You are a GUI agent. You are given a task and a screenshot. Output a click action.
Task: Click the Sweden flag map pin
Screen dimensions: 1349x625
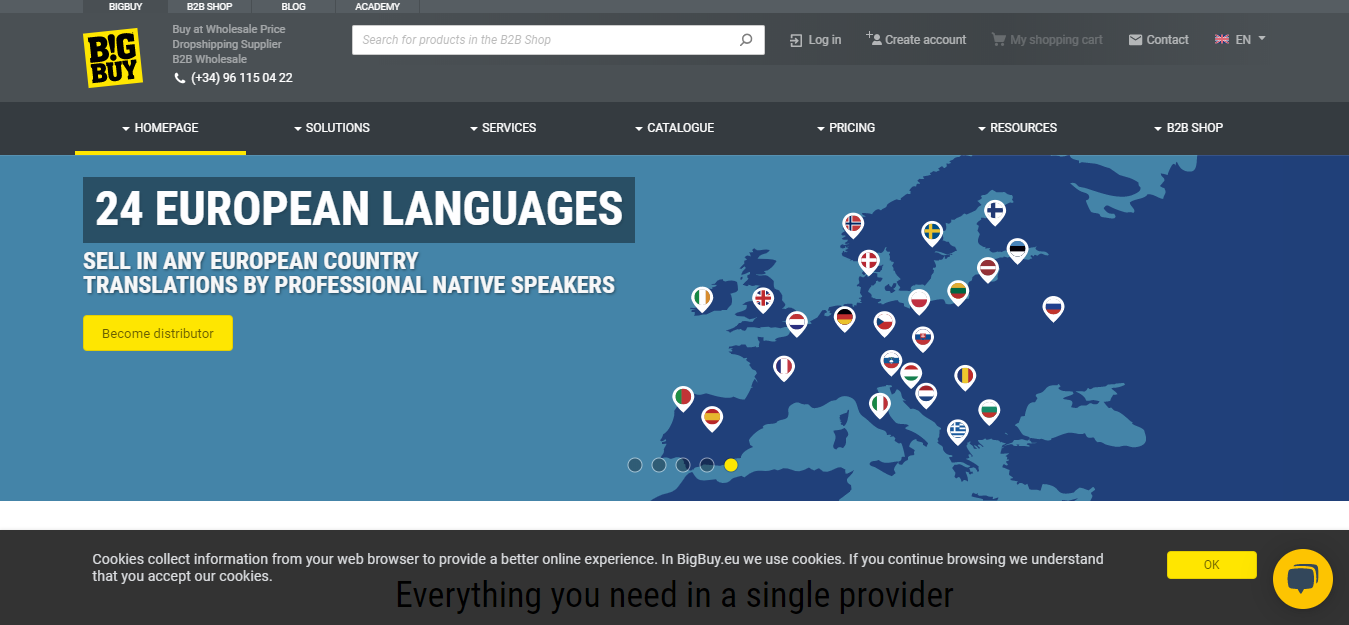(932, 232)
